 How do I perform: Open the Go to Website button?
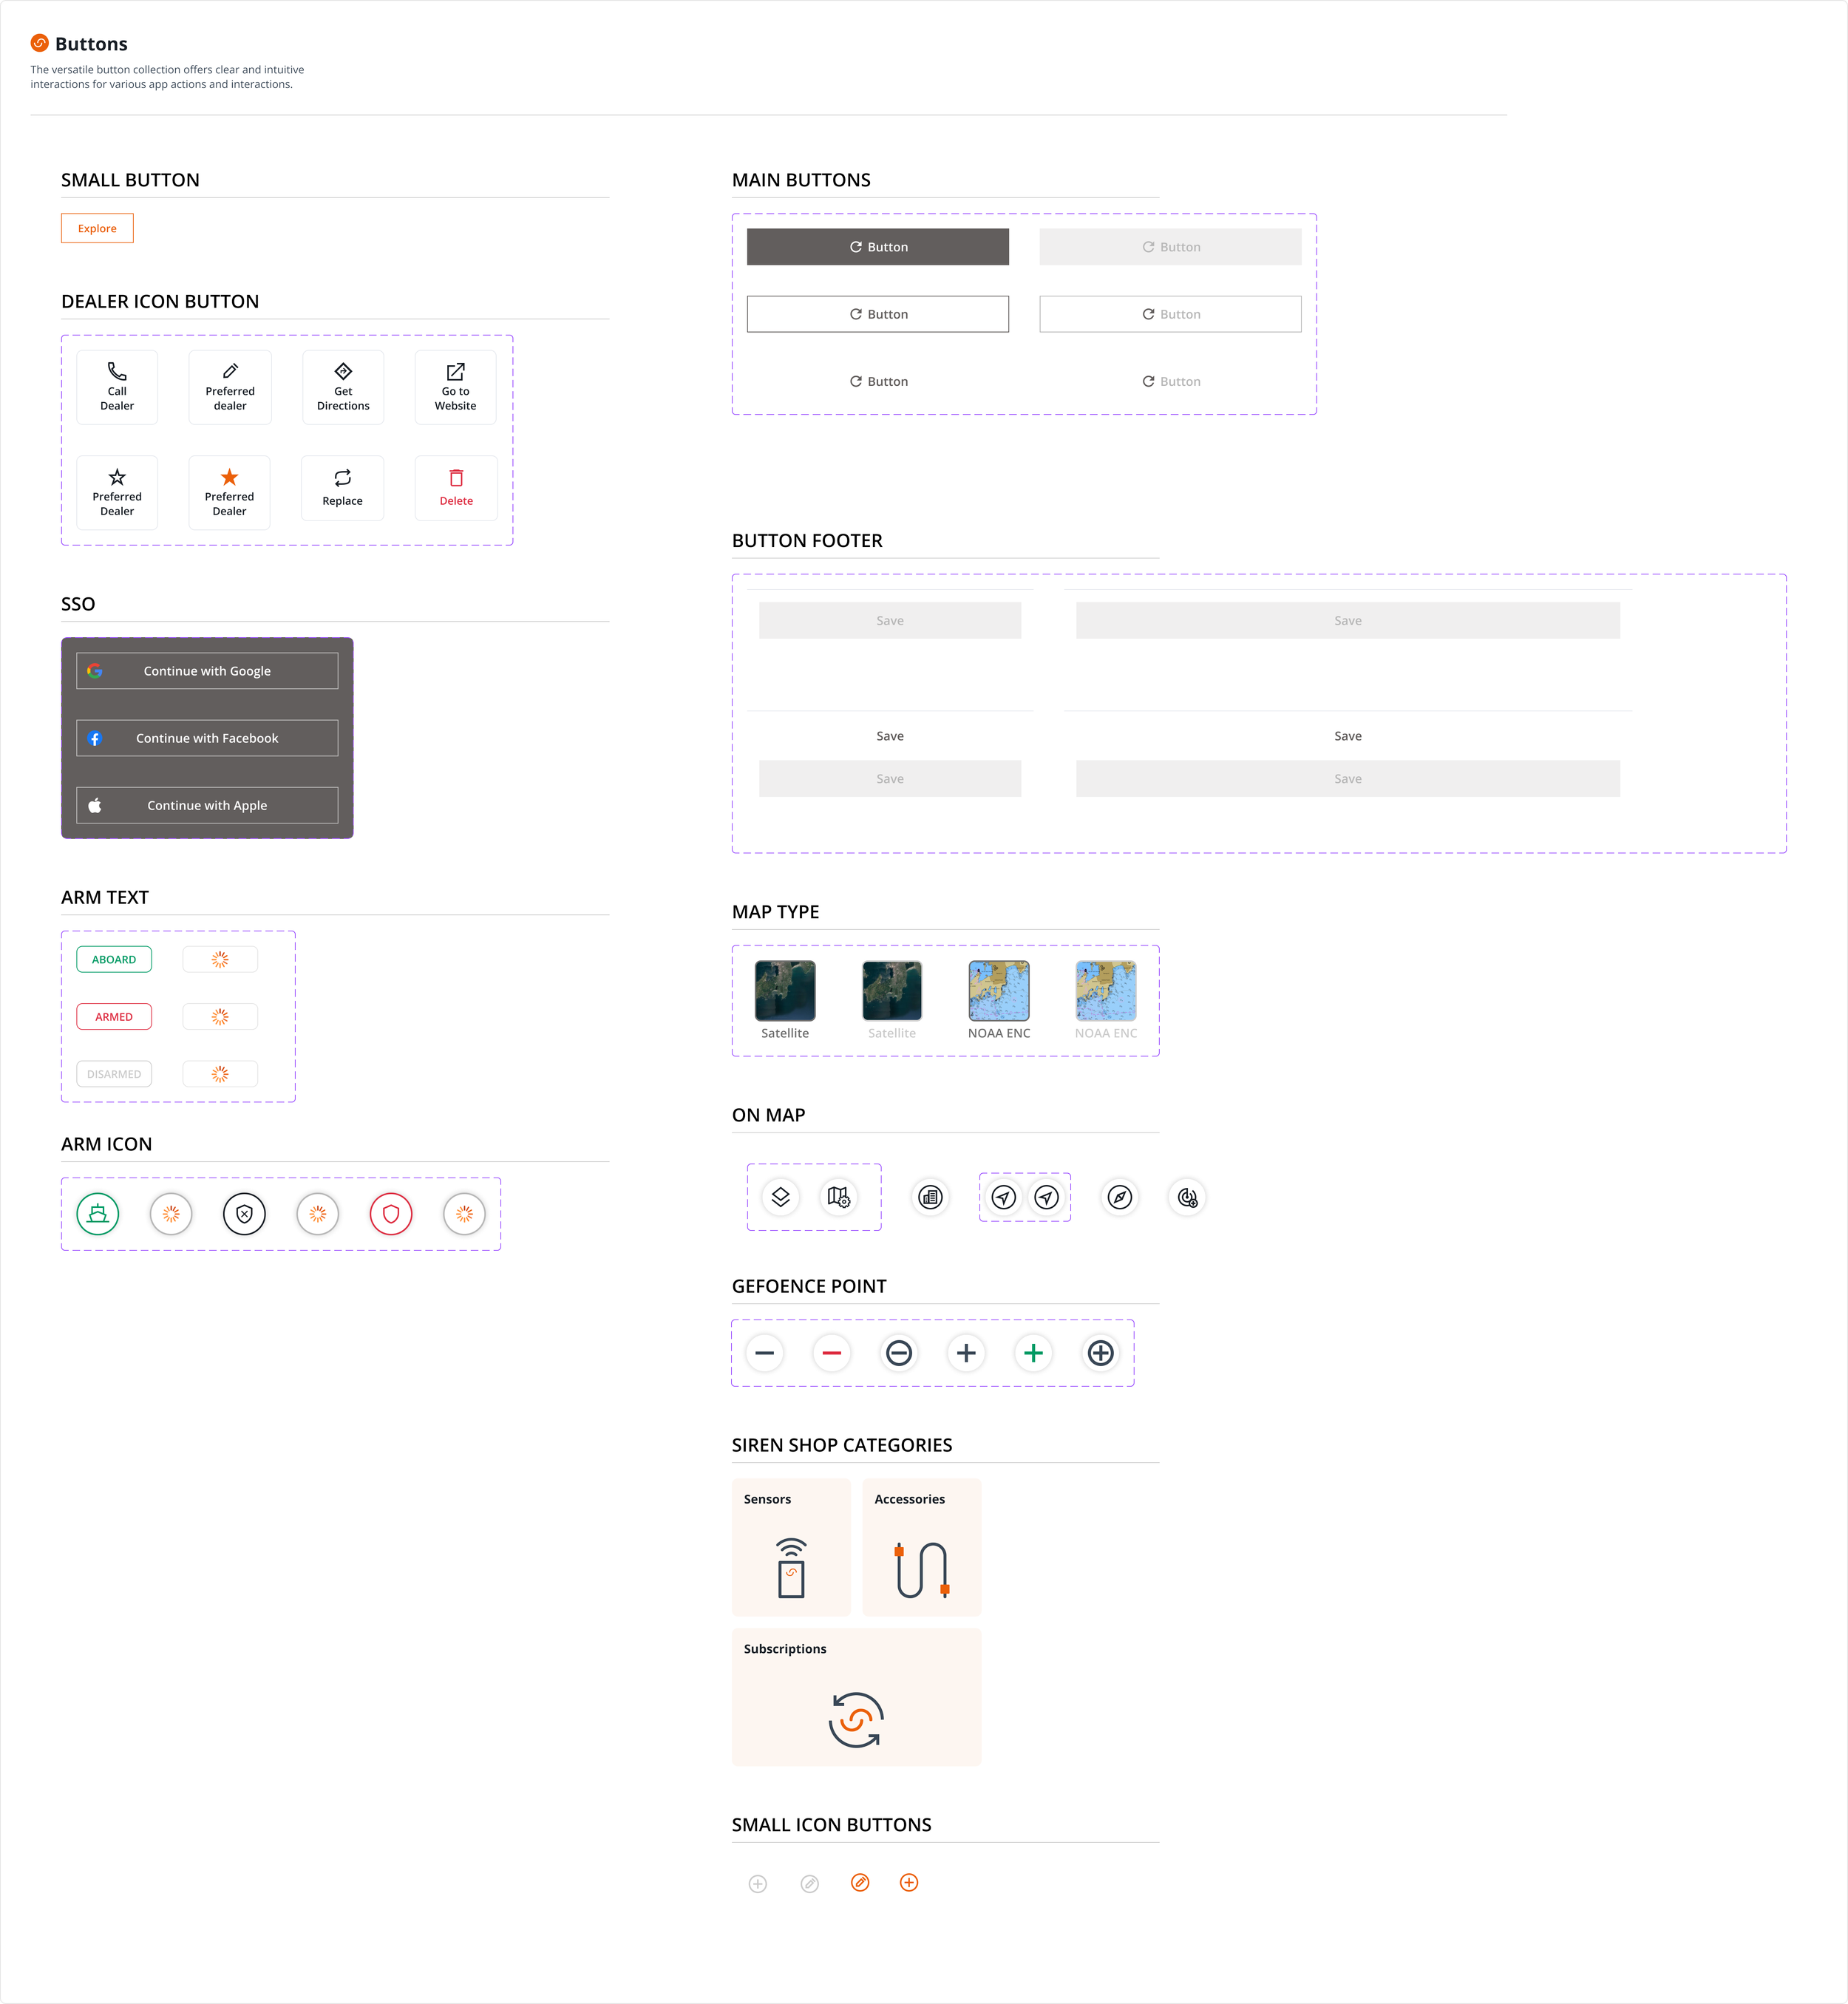[x=455, y=387]
